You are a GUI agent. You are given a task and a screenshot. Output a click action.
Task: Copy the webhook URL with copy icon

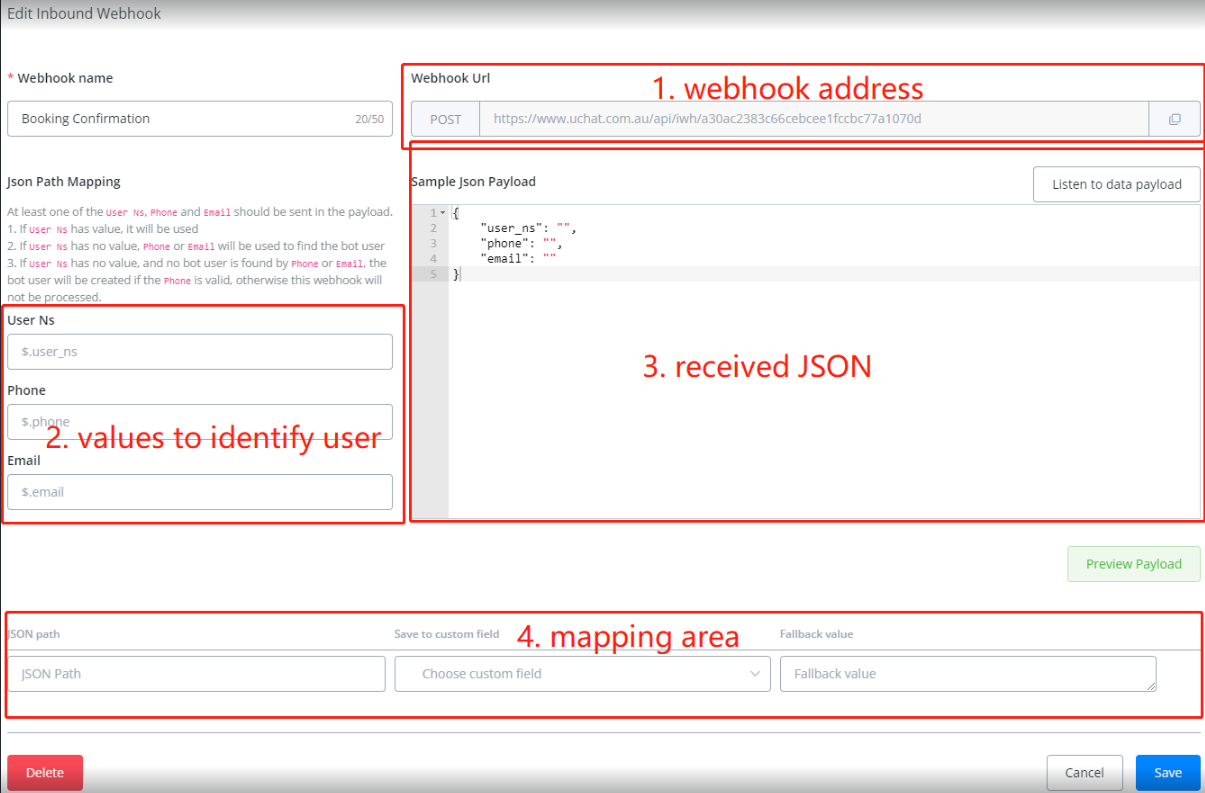point(1174,119)
